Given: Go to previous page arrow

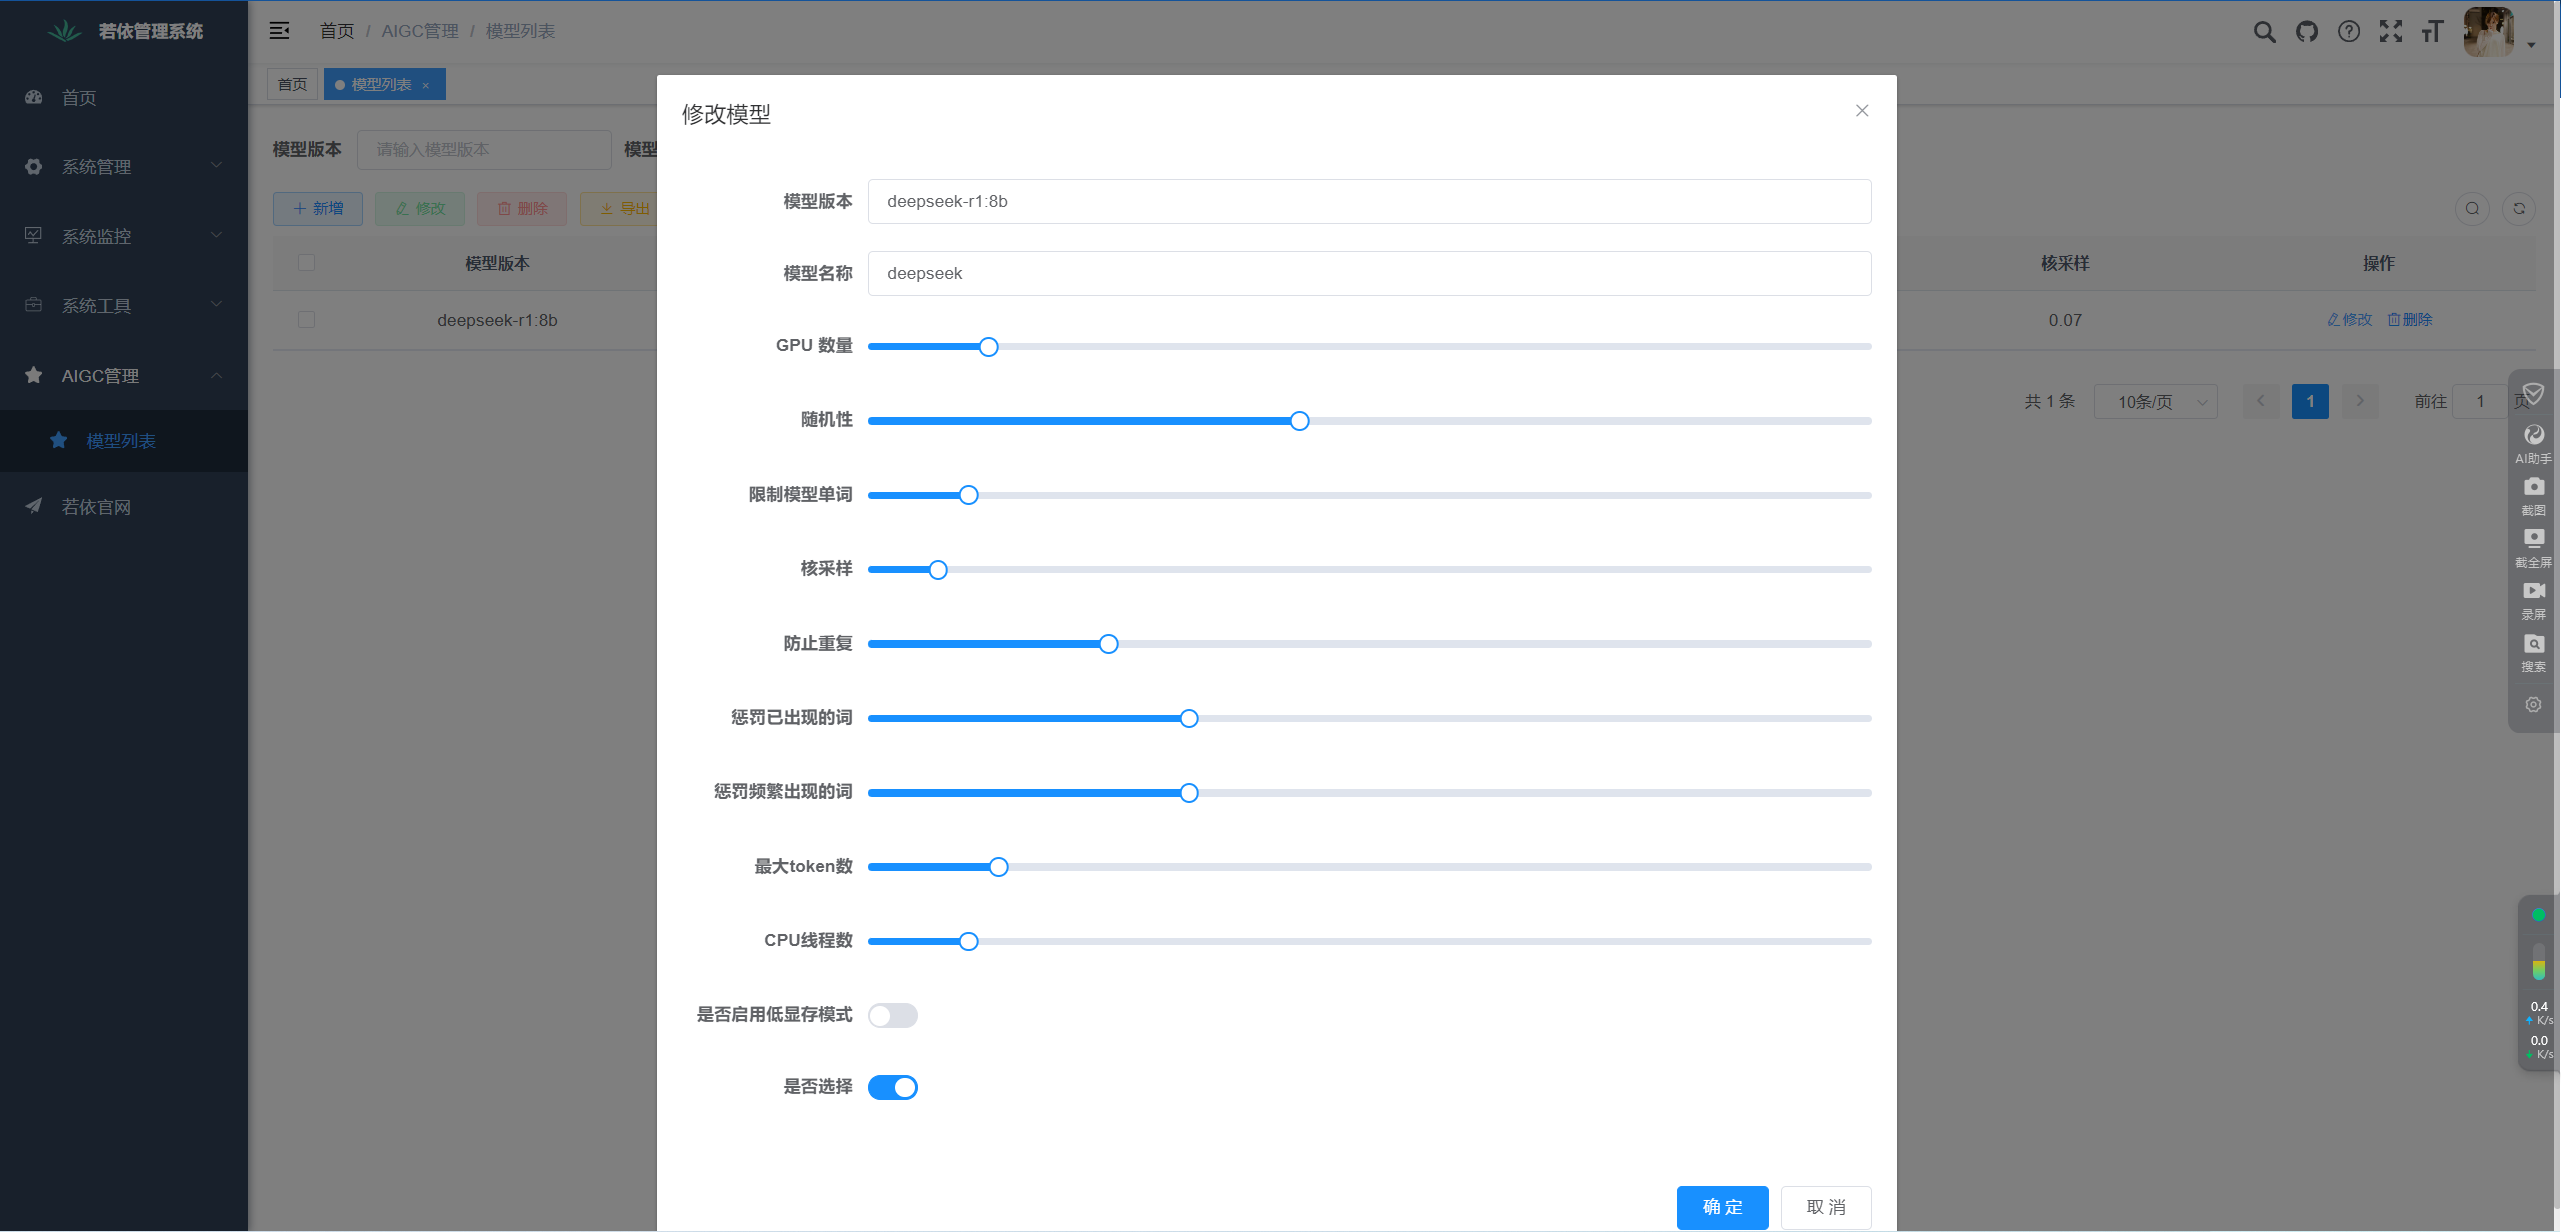Looking at the screenshot, I should pos(2260,401).
